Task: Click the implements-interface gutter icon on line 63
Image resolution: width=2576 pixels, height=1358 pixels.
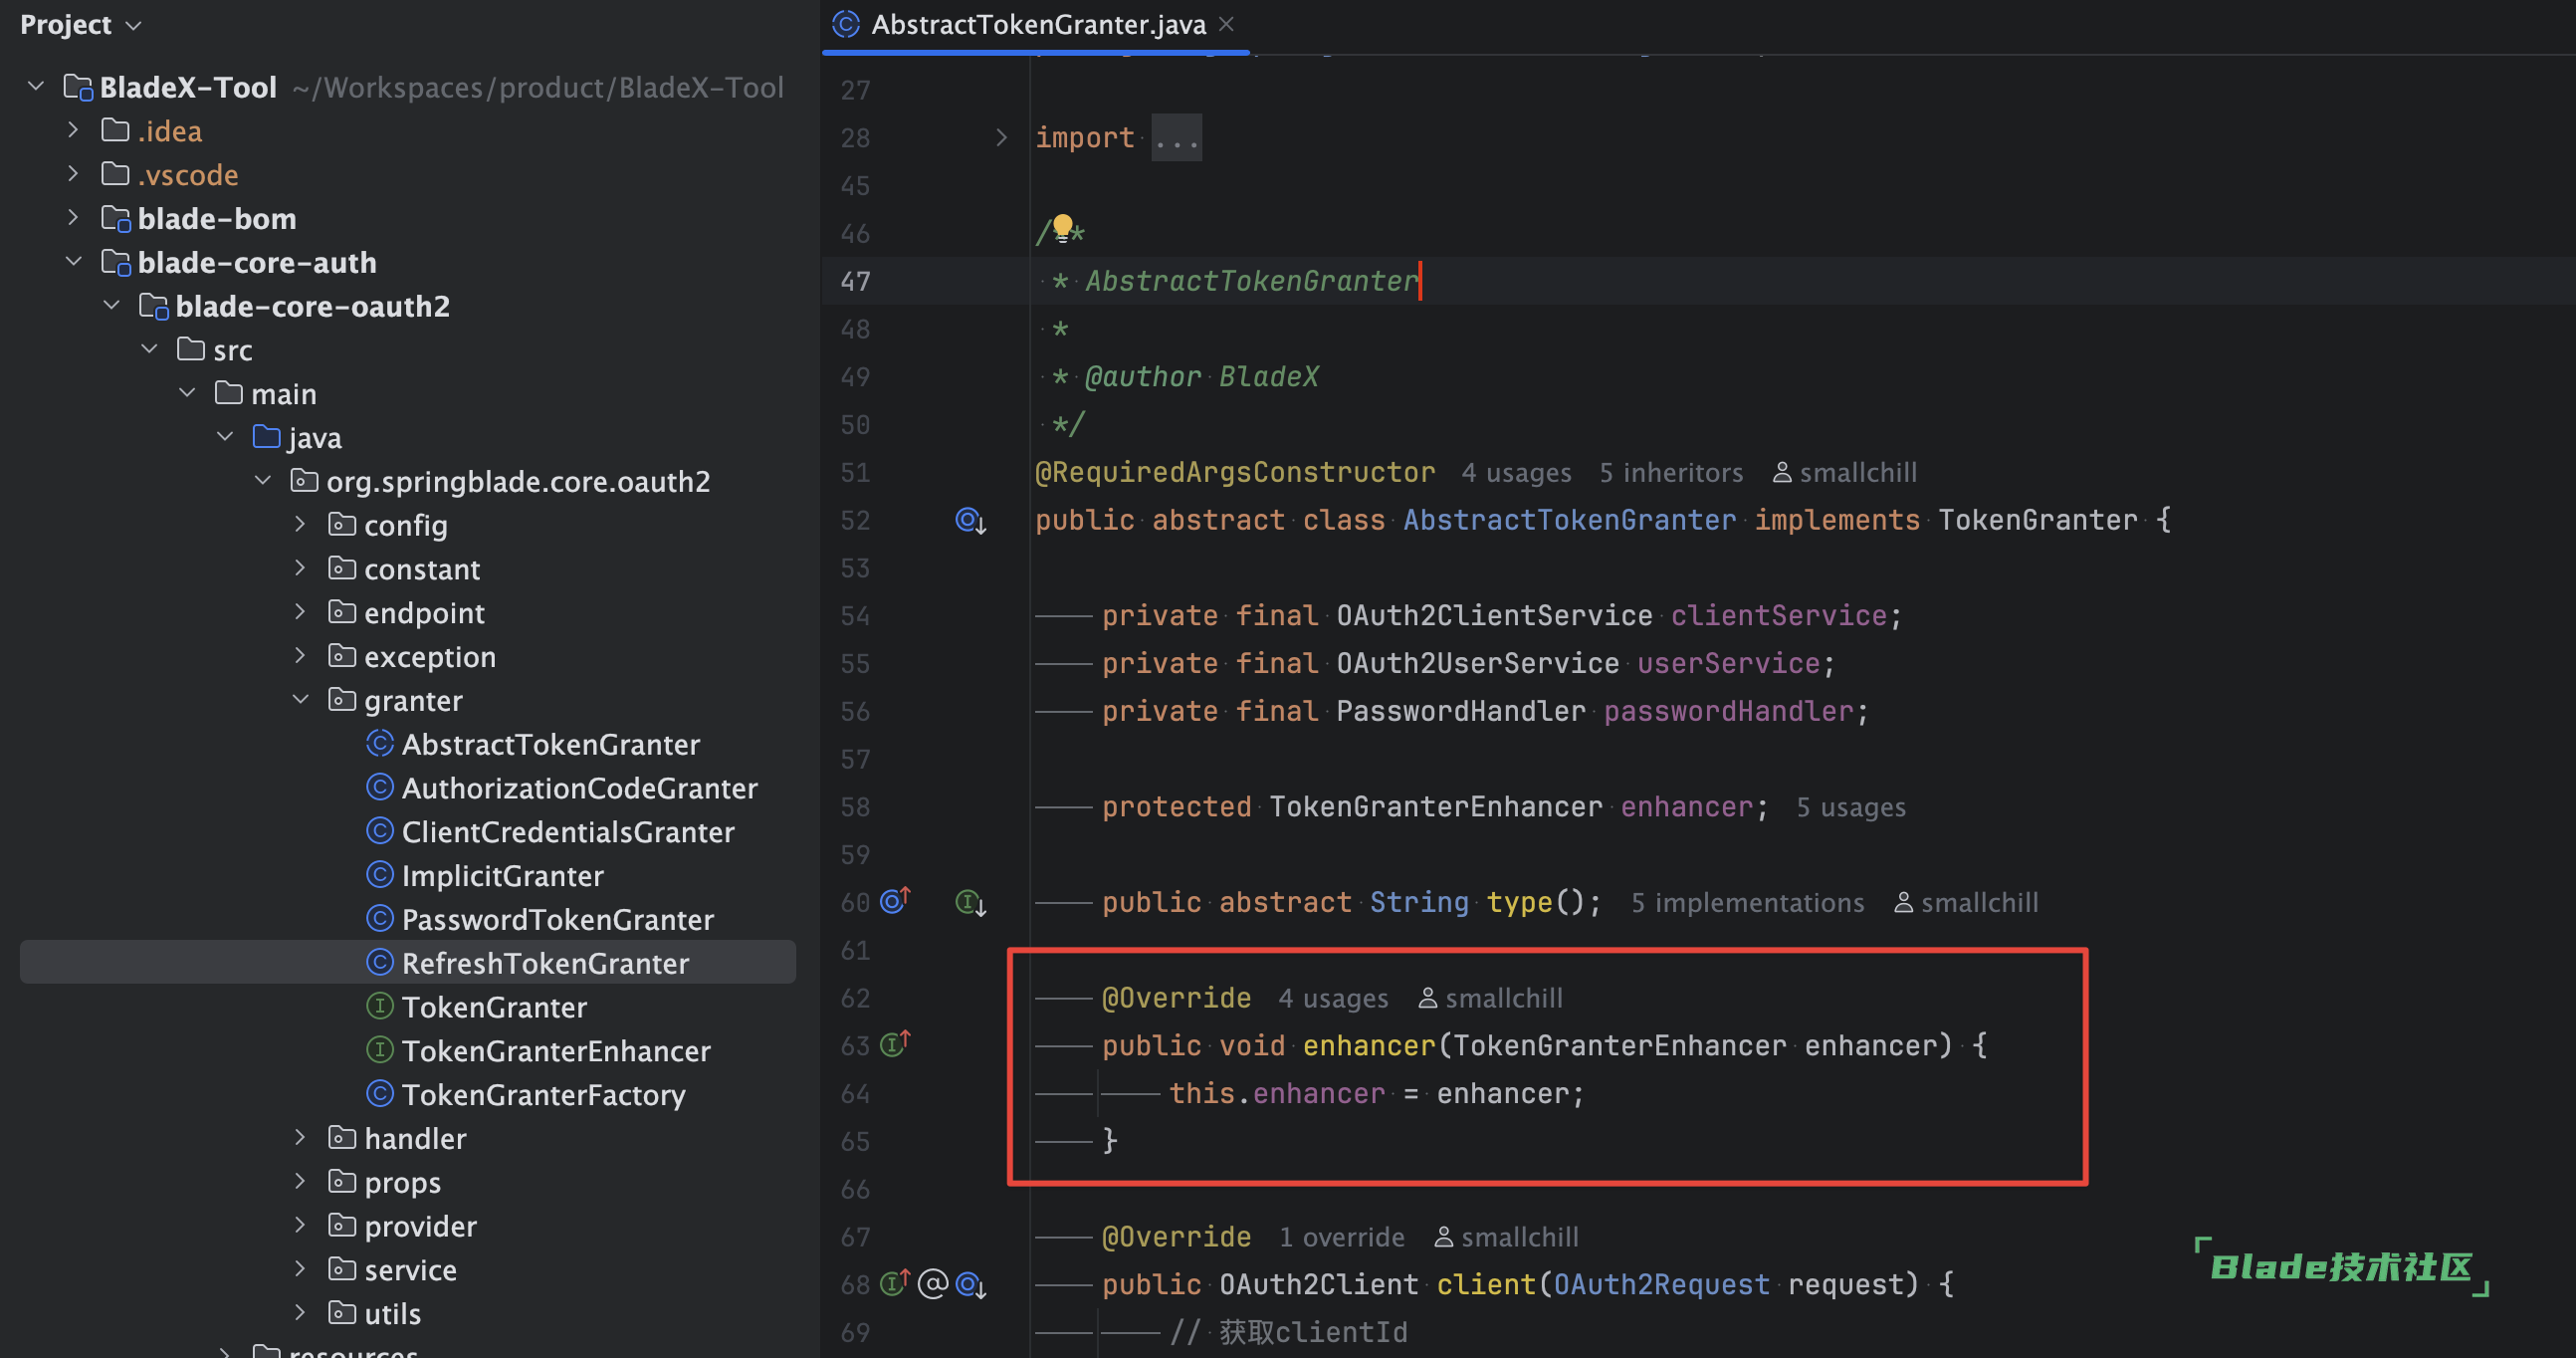Action: click(x=895, y=1044)
